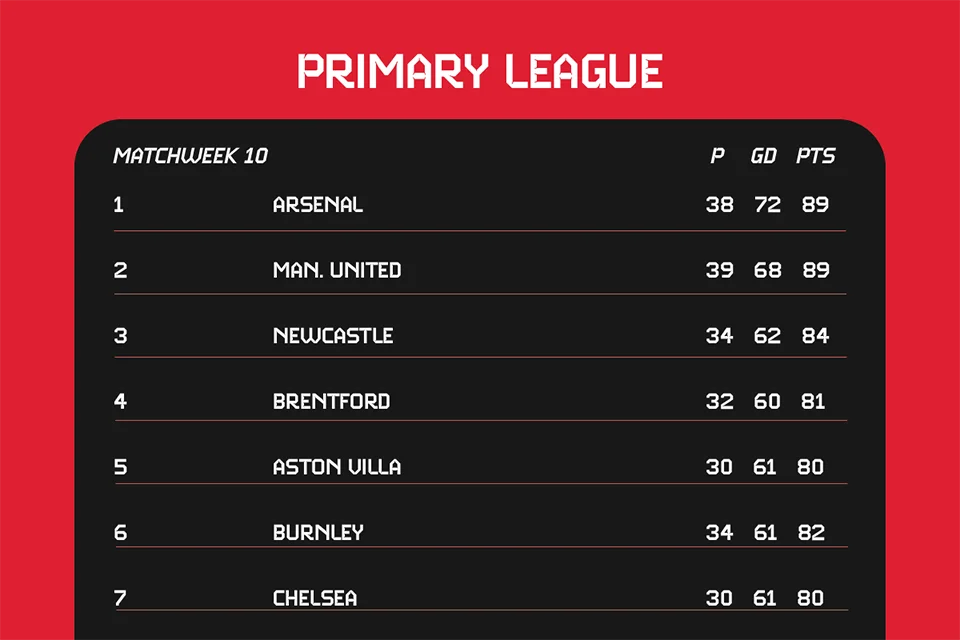Click the Primary League title
960x640 pixels.
point(480,72)
